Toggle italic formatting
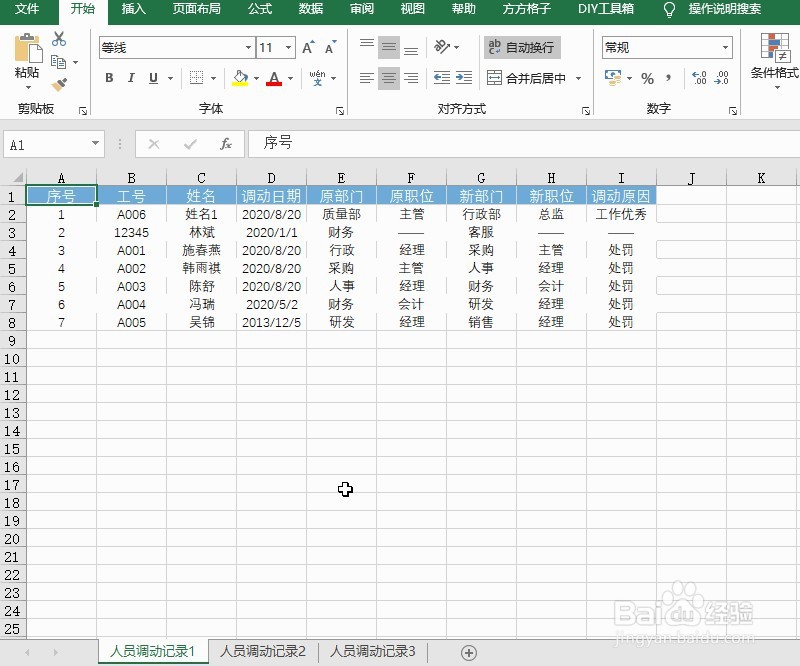 pos(131,77)
